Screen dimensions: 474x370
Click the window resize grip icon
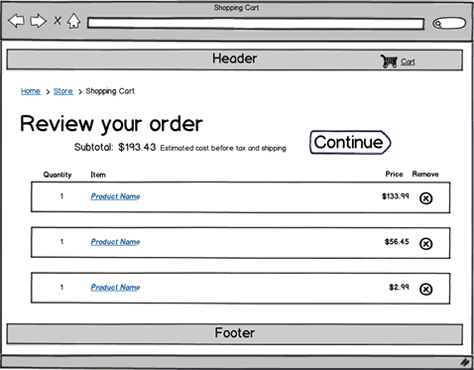[465, 362]
